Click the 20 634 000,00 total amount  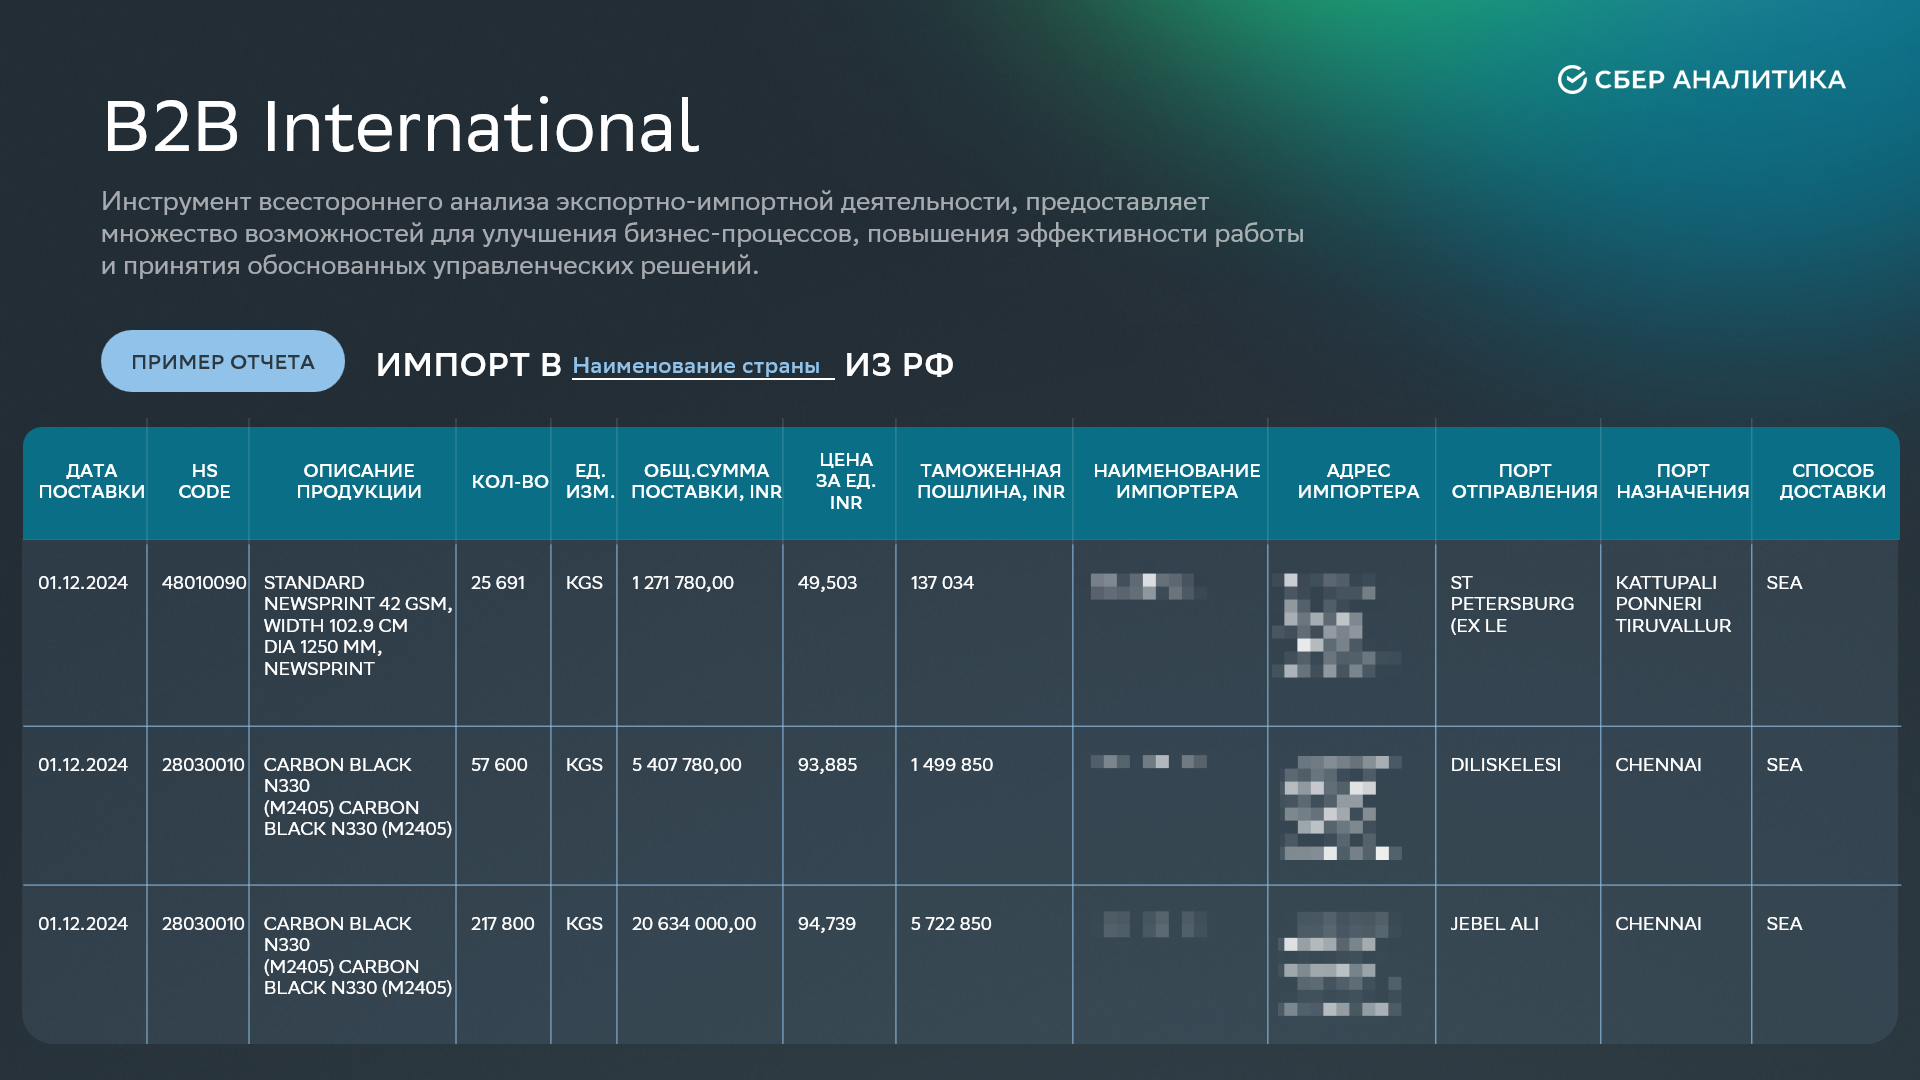(694, 924)
